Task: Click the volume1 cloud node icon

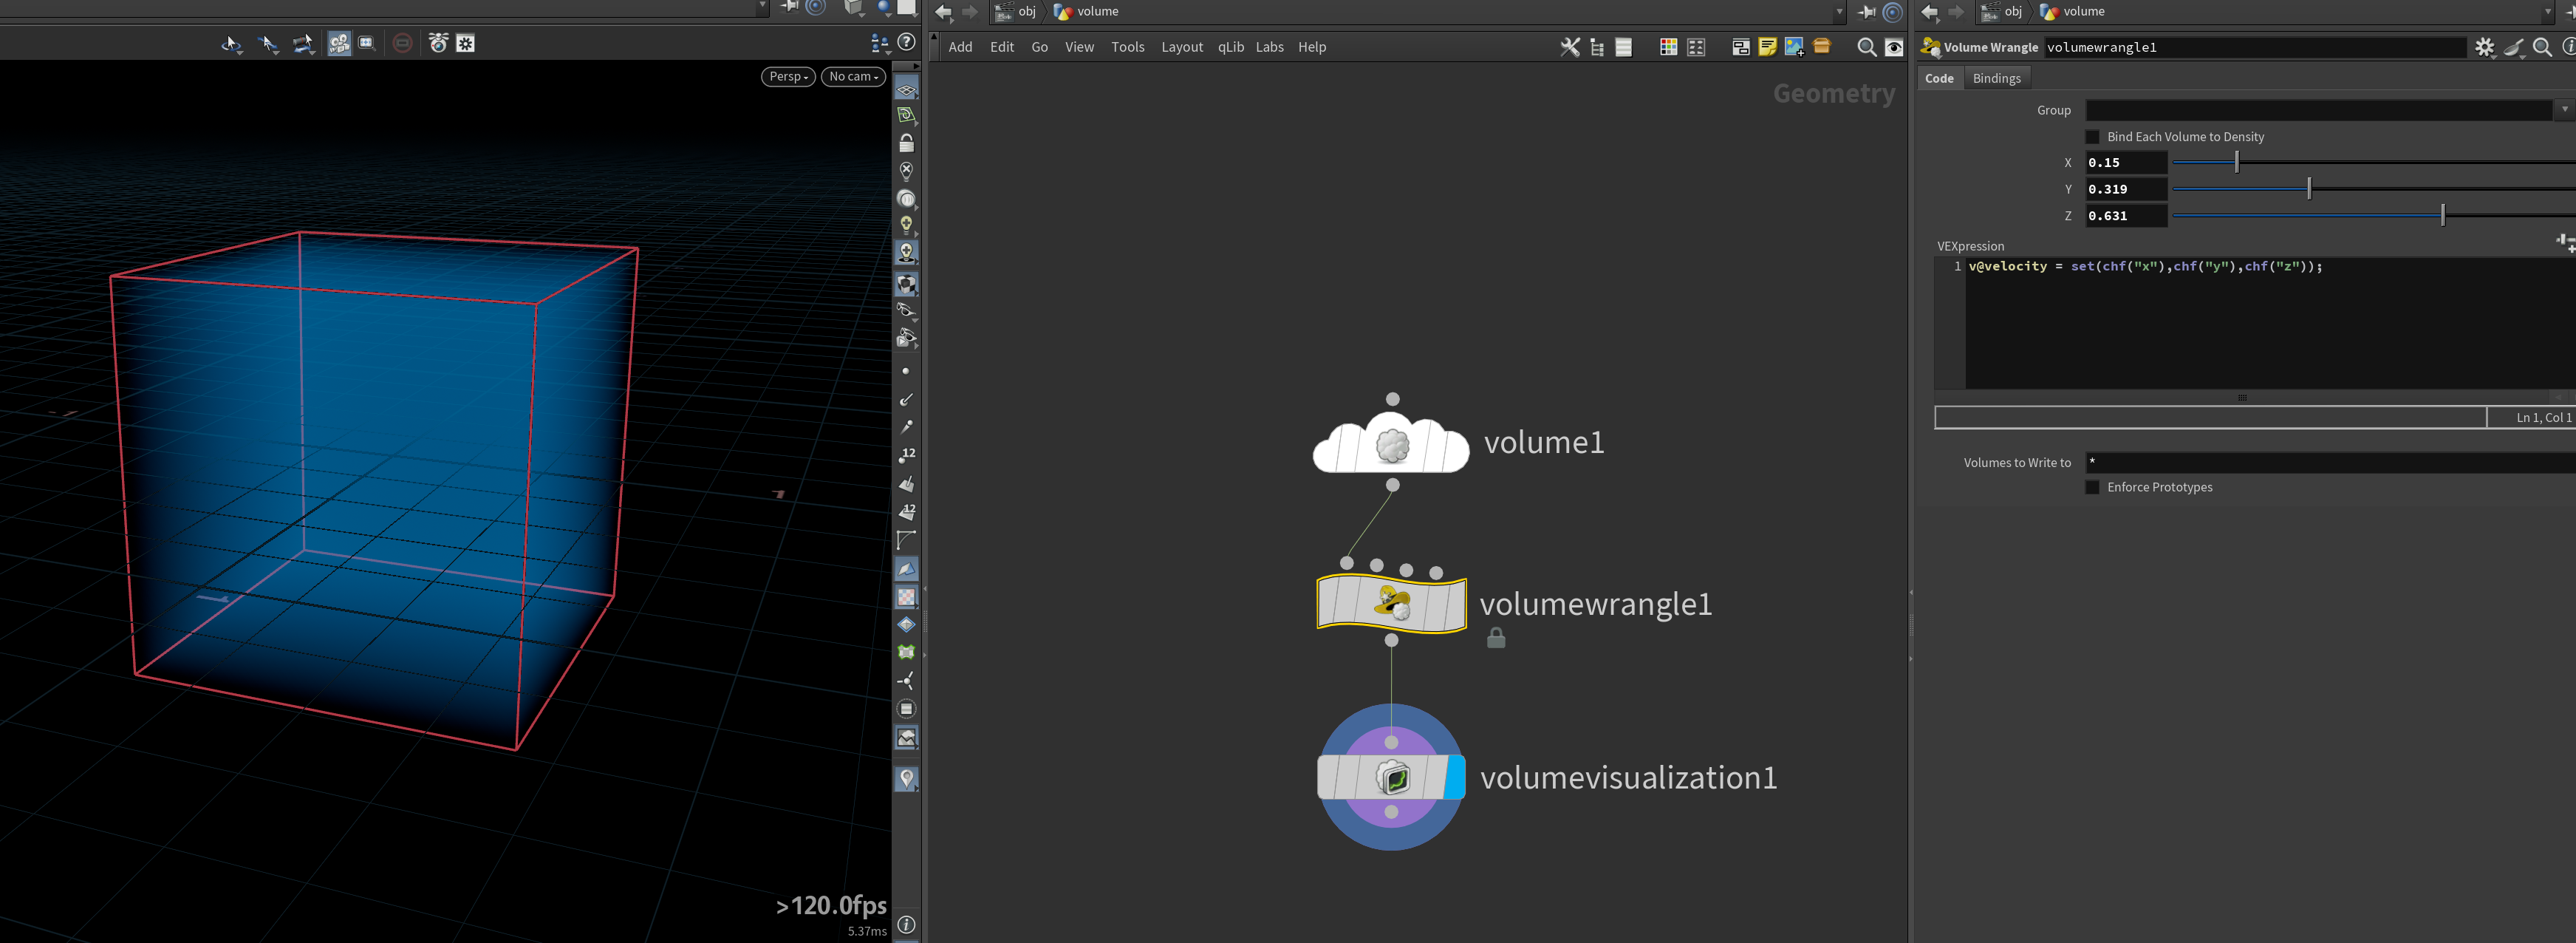Action: (1391, 443)
